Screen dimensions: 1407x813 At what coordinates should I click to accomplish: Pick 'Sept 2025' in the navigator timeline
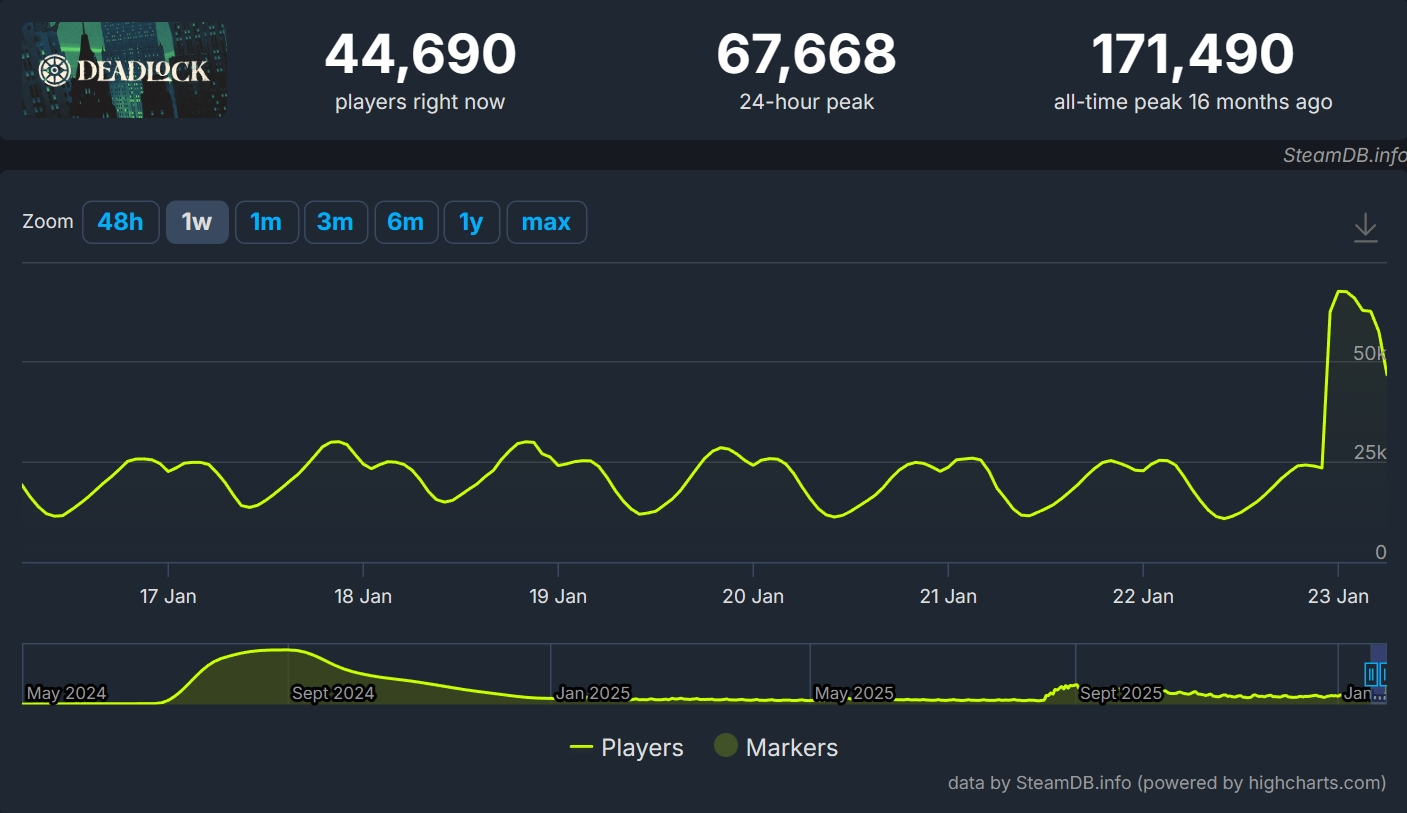[x=1121, y=693]
